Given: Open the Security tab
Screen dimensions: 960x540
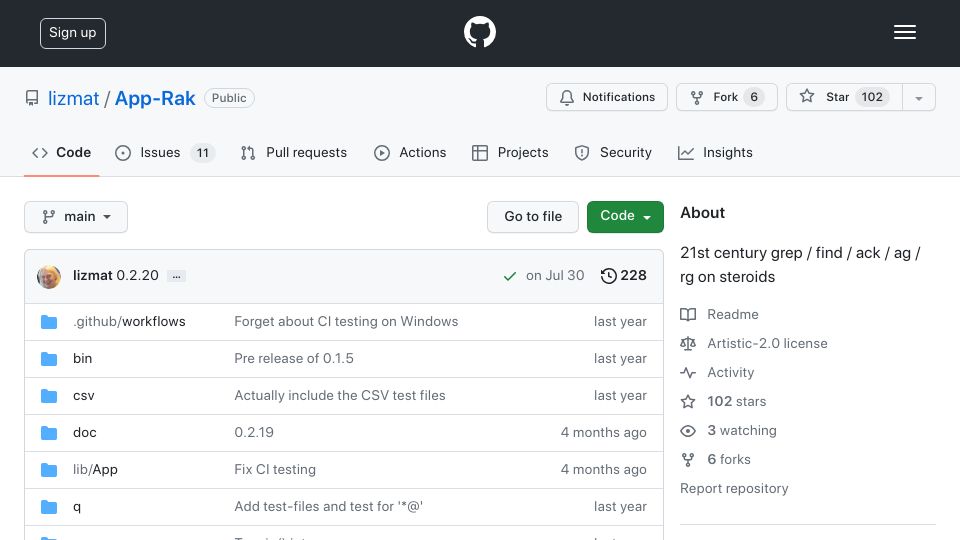Looking at the screenshot, I should (613, 152).
